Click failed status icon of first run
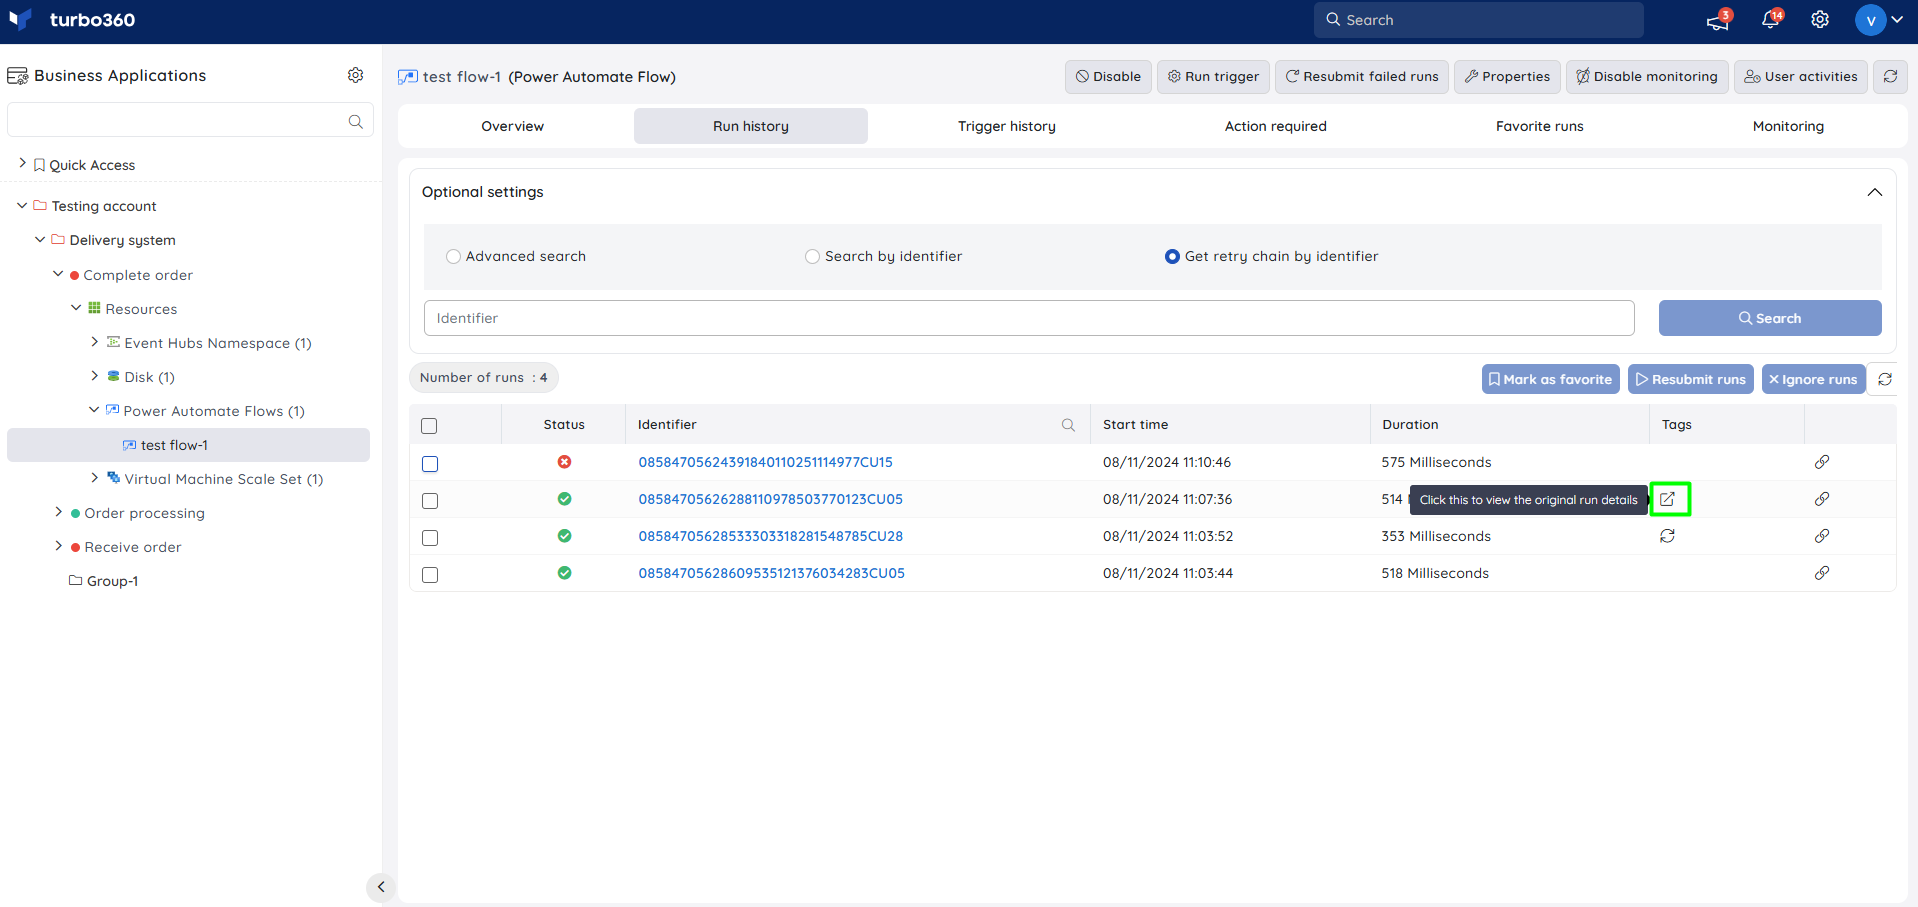The image size is (1918, 907). [564, 462]
